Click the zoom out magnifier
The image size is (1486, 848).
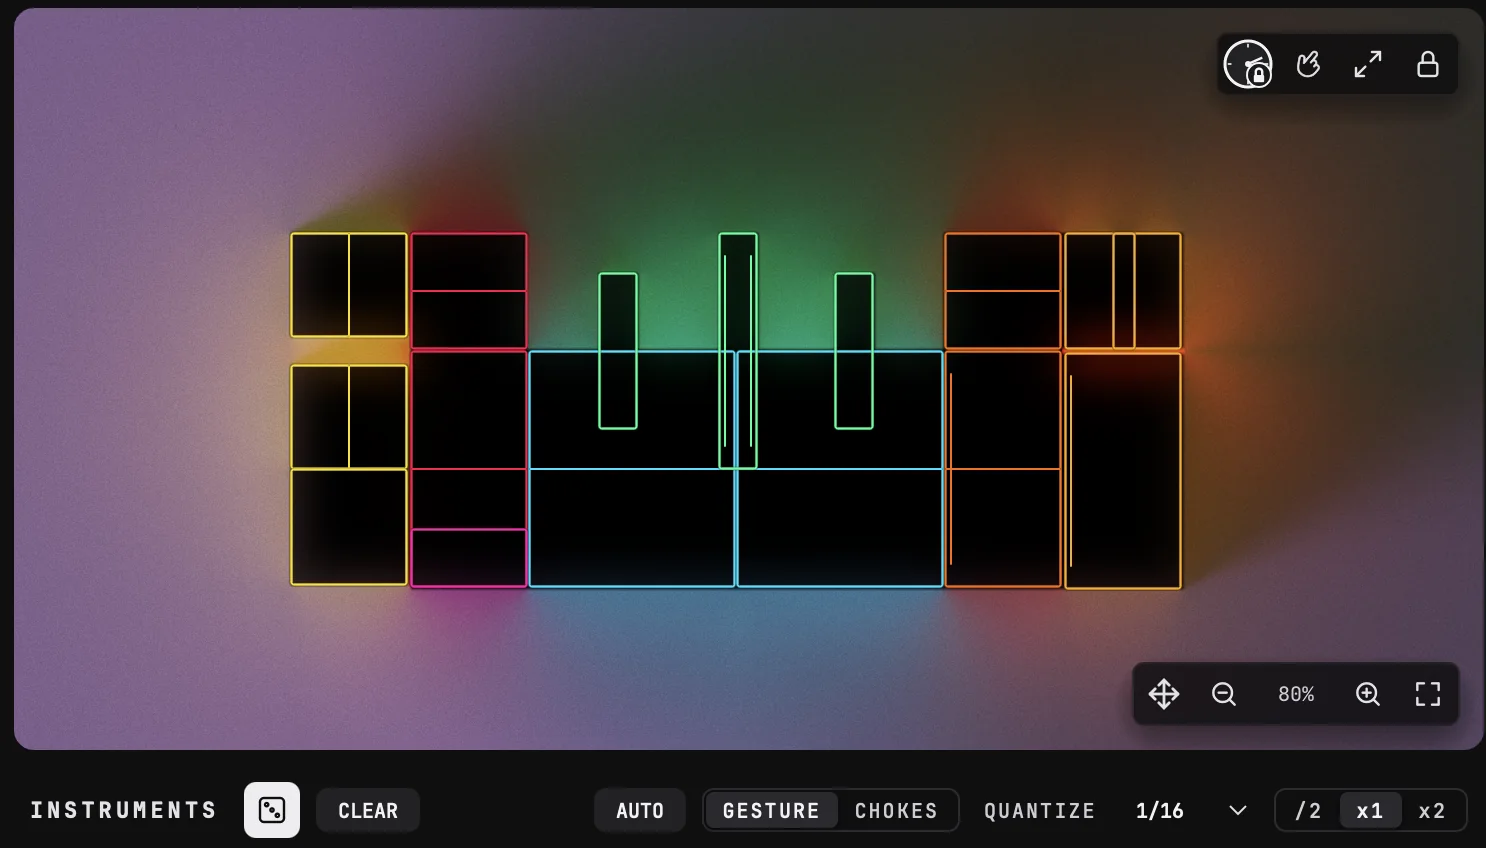pos(1224,694)
